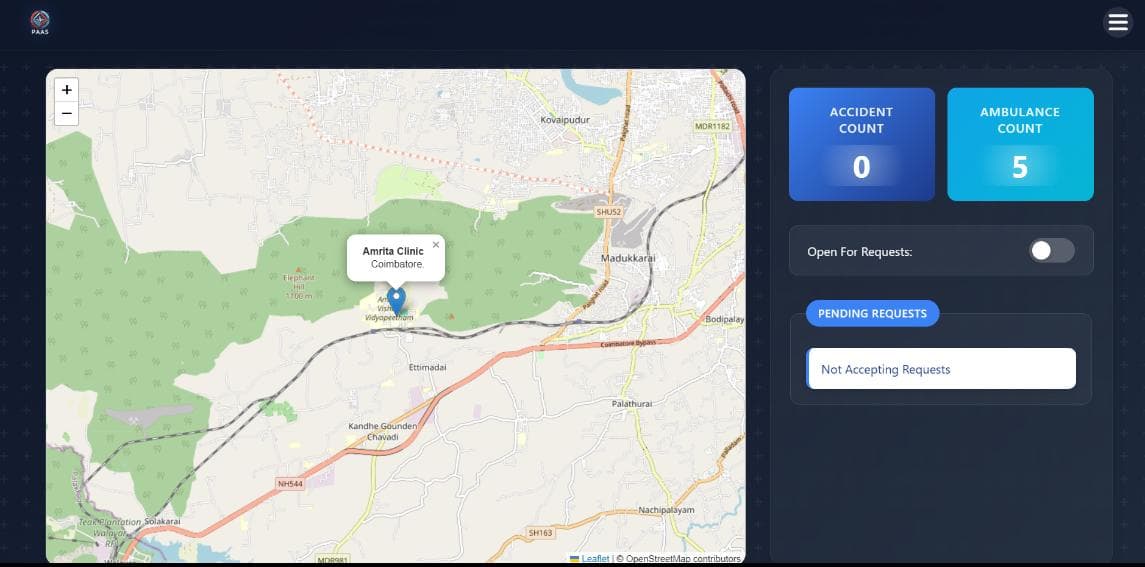1145x567 pixels.
Task: Select the Ambulance Count card
Action: click(x=1020, y=144)
